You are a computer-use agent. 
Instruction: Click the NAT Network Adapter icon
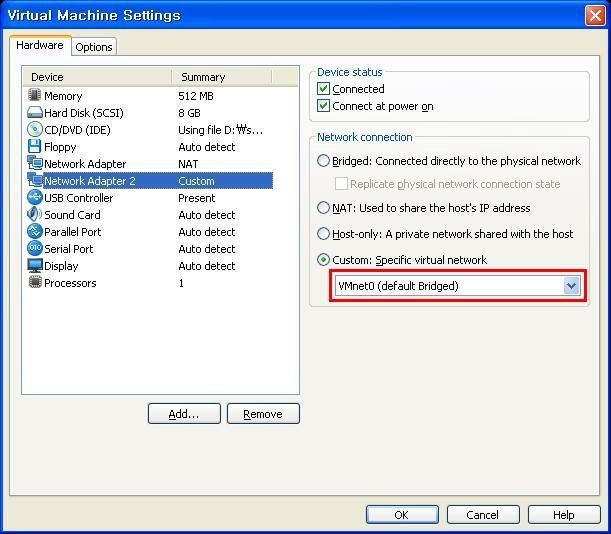click(x=35, y=163)
